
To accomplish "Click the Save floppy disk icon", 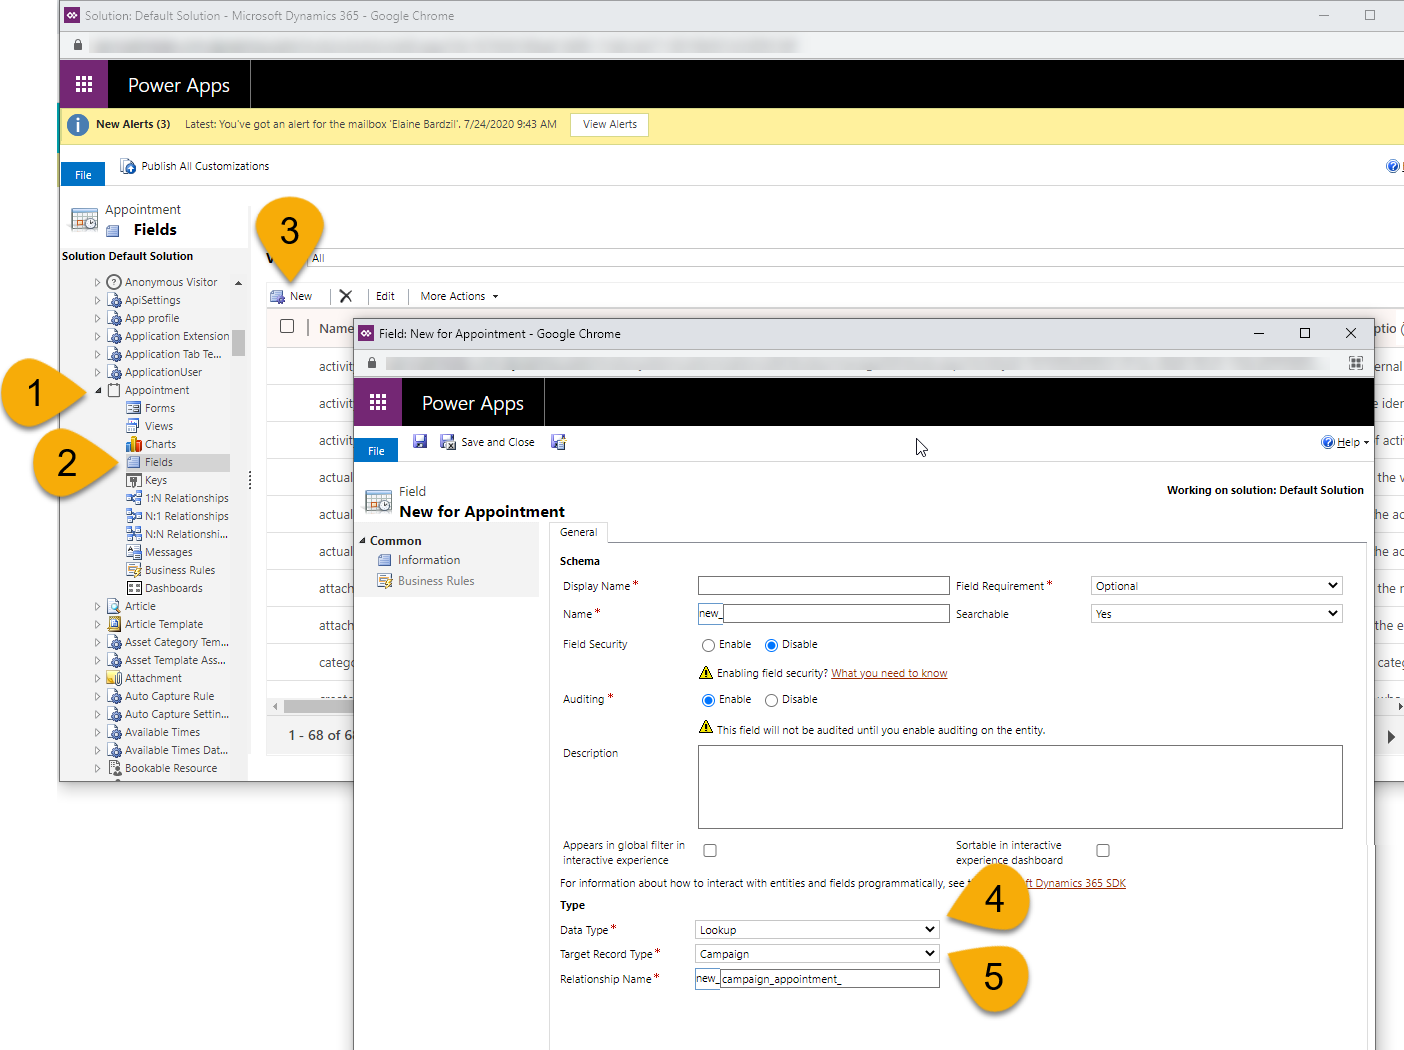I will pos(421,442).
